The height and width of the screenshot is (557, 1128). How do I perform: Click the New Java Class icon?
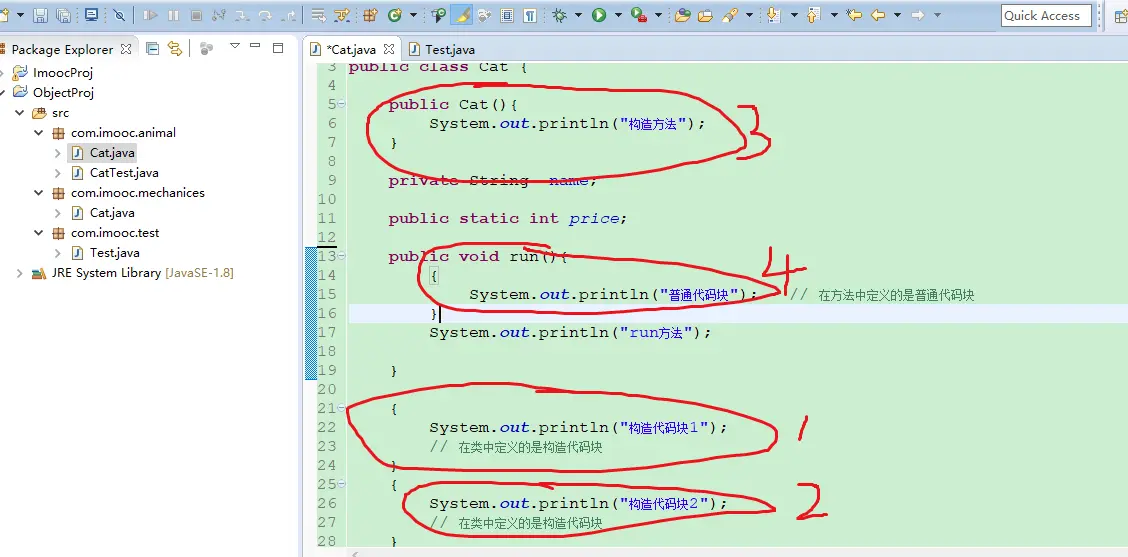point(395,15)
